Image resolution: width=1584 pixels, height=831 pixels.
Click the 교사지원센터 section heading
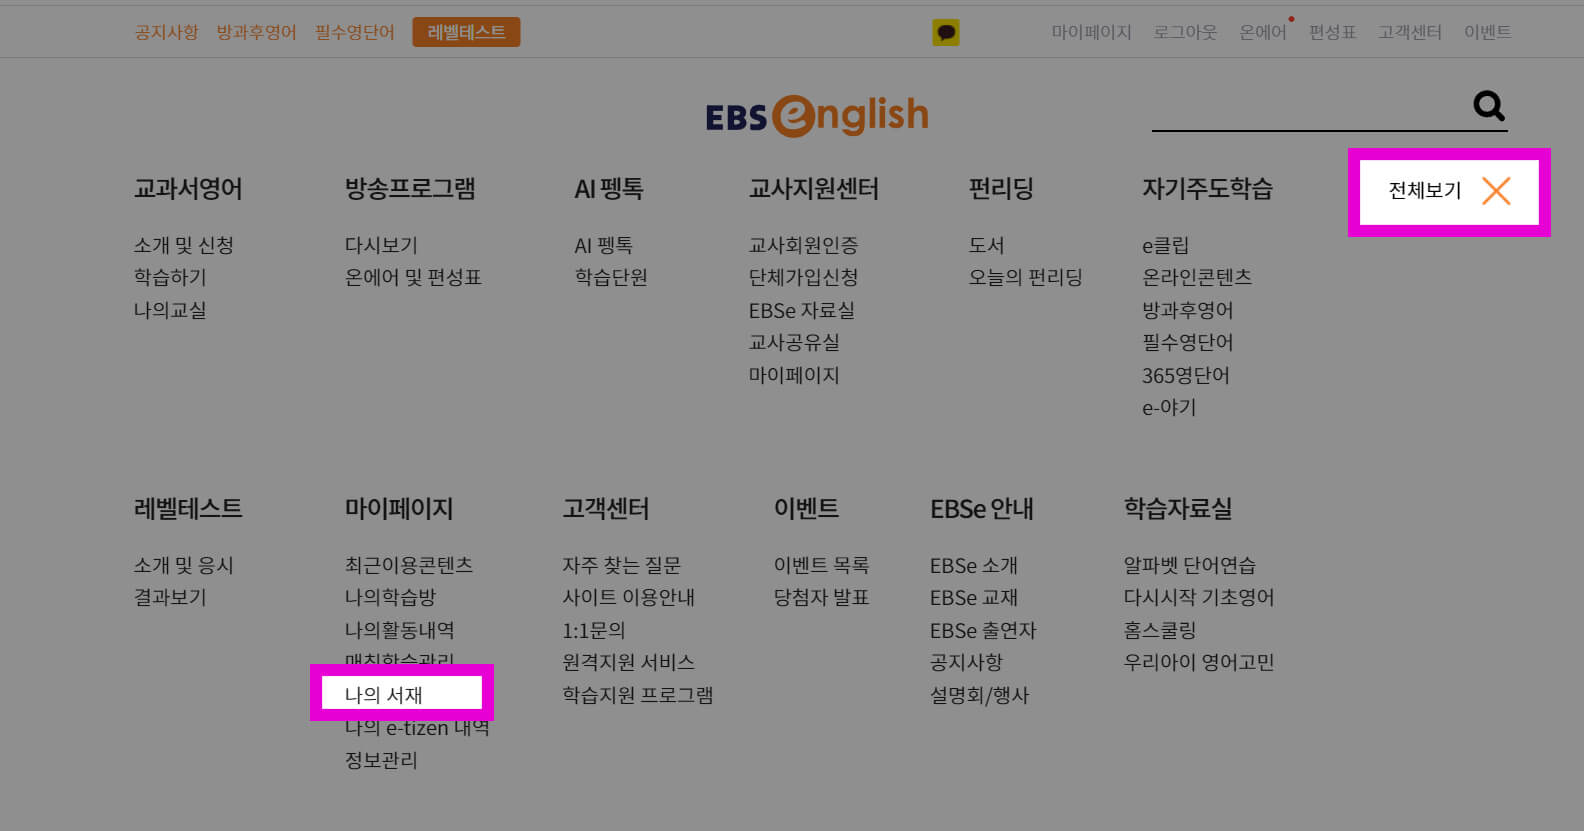point(814,189)
